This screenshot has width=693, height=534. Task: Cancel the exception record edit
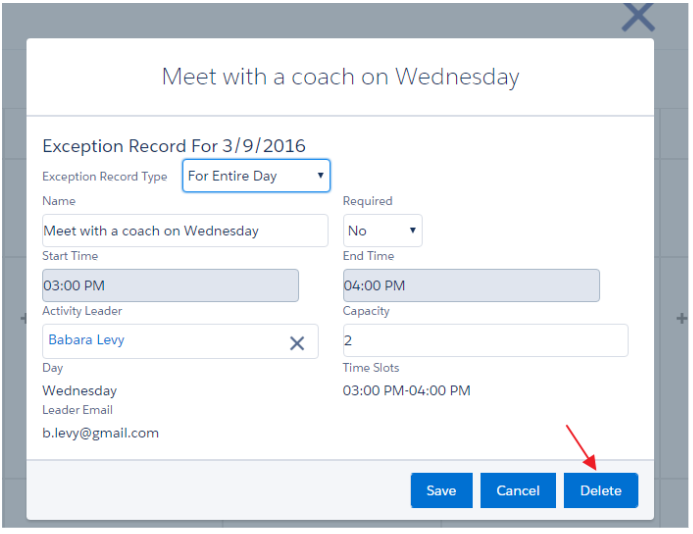(x=518, y=491)
